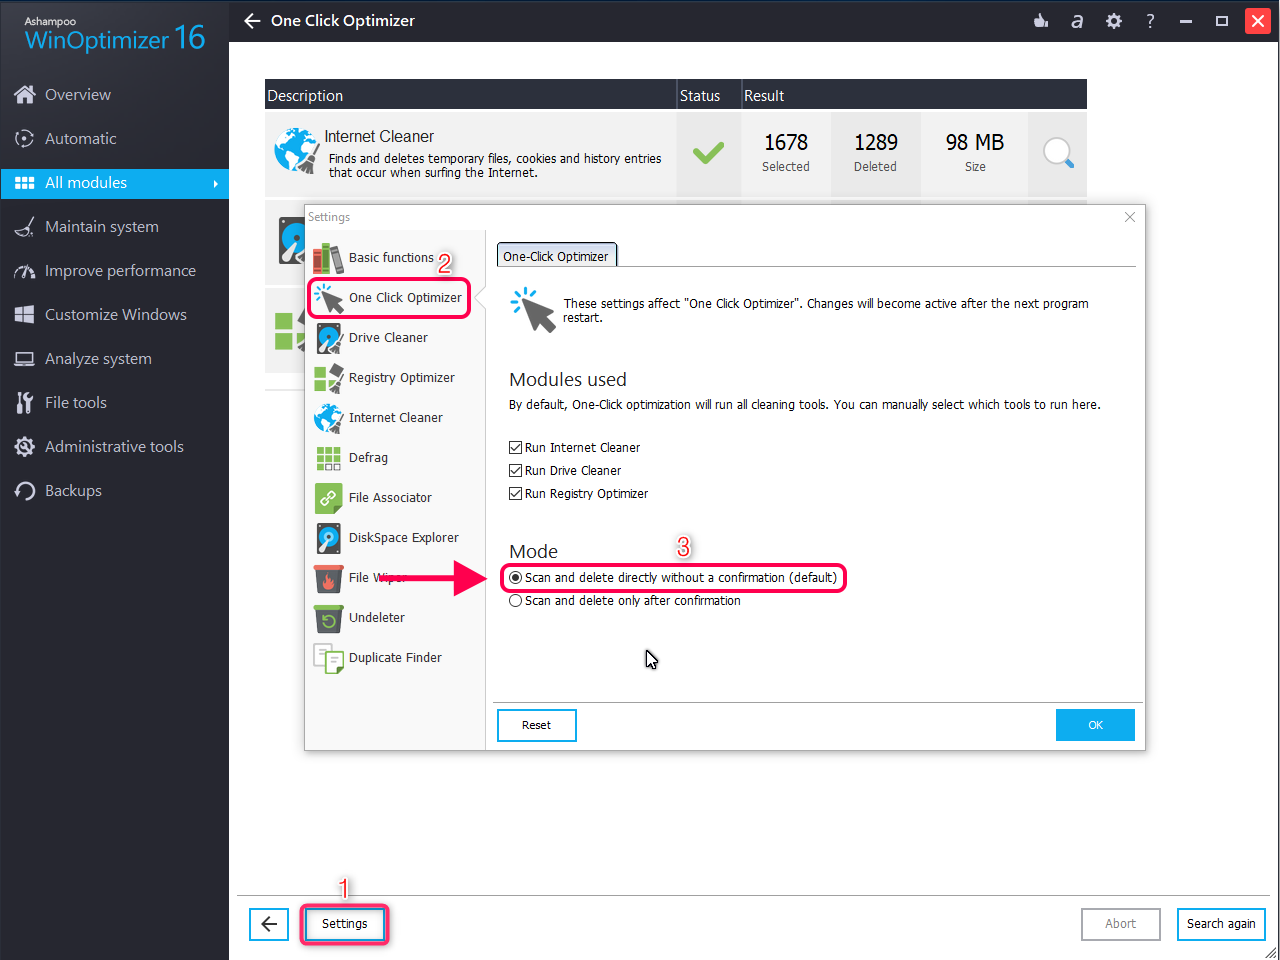
Task: Click the Improve performance gauge icon
Action: pyautogui.click(x=25, y=271)
